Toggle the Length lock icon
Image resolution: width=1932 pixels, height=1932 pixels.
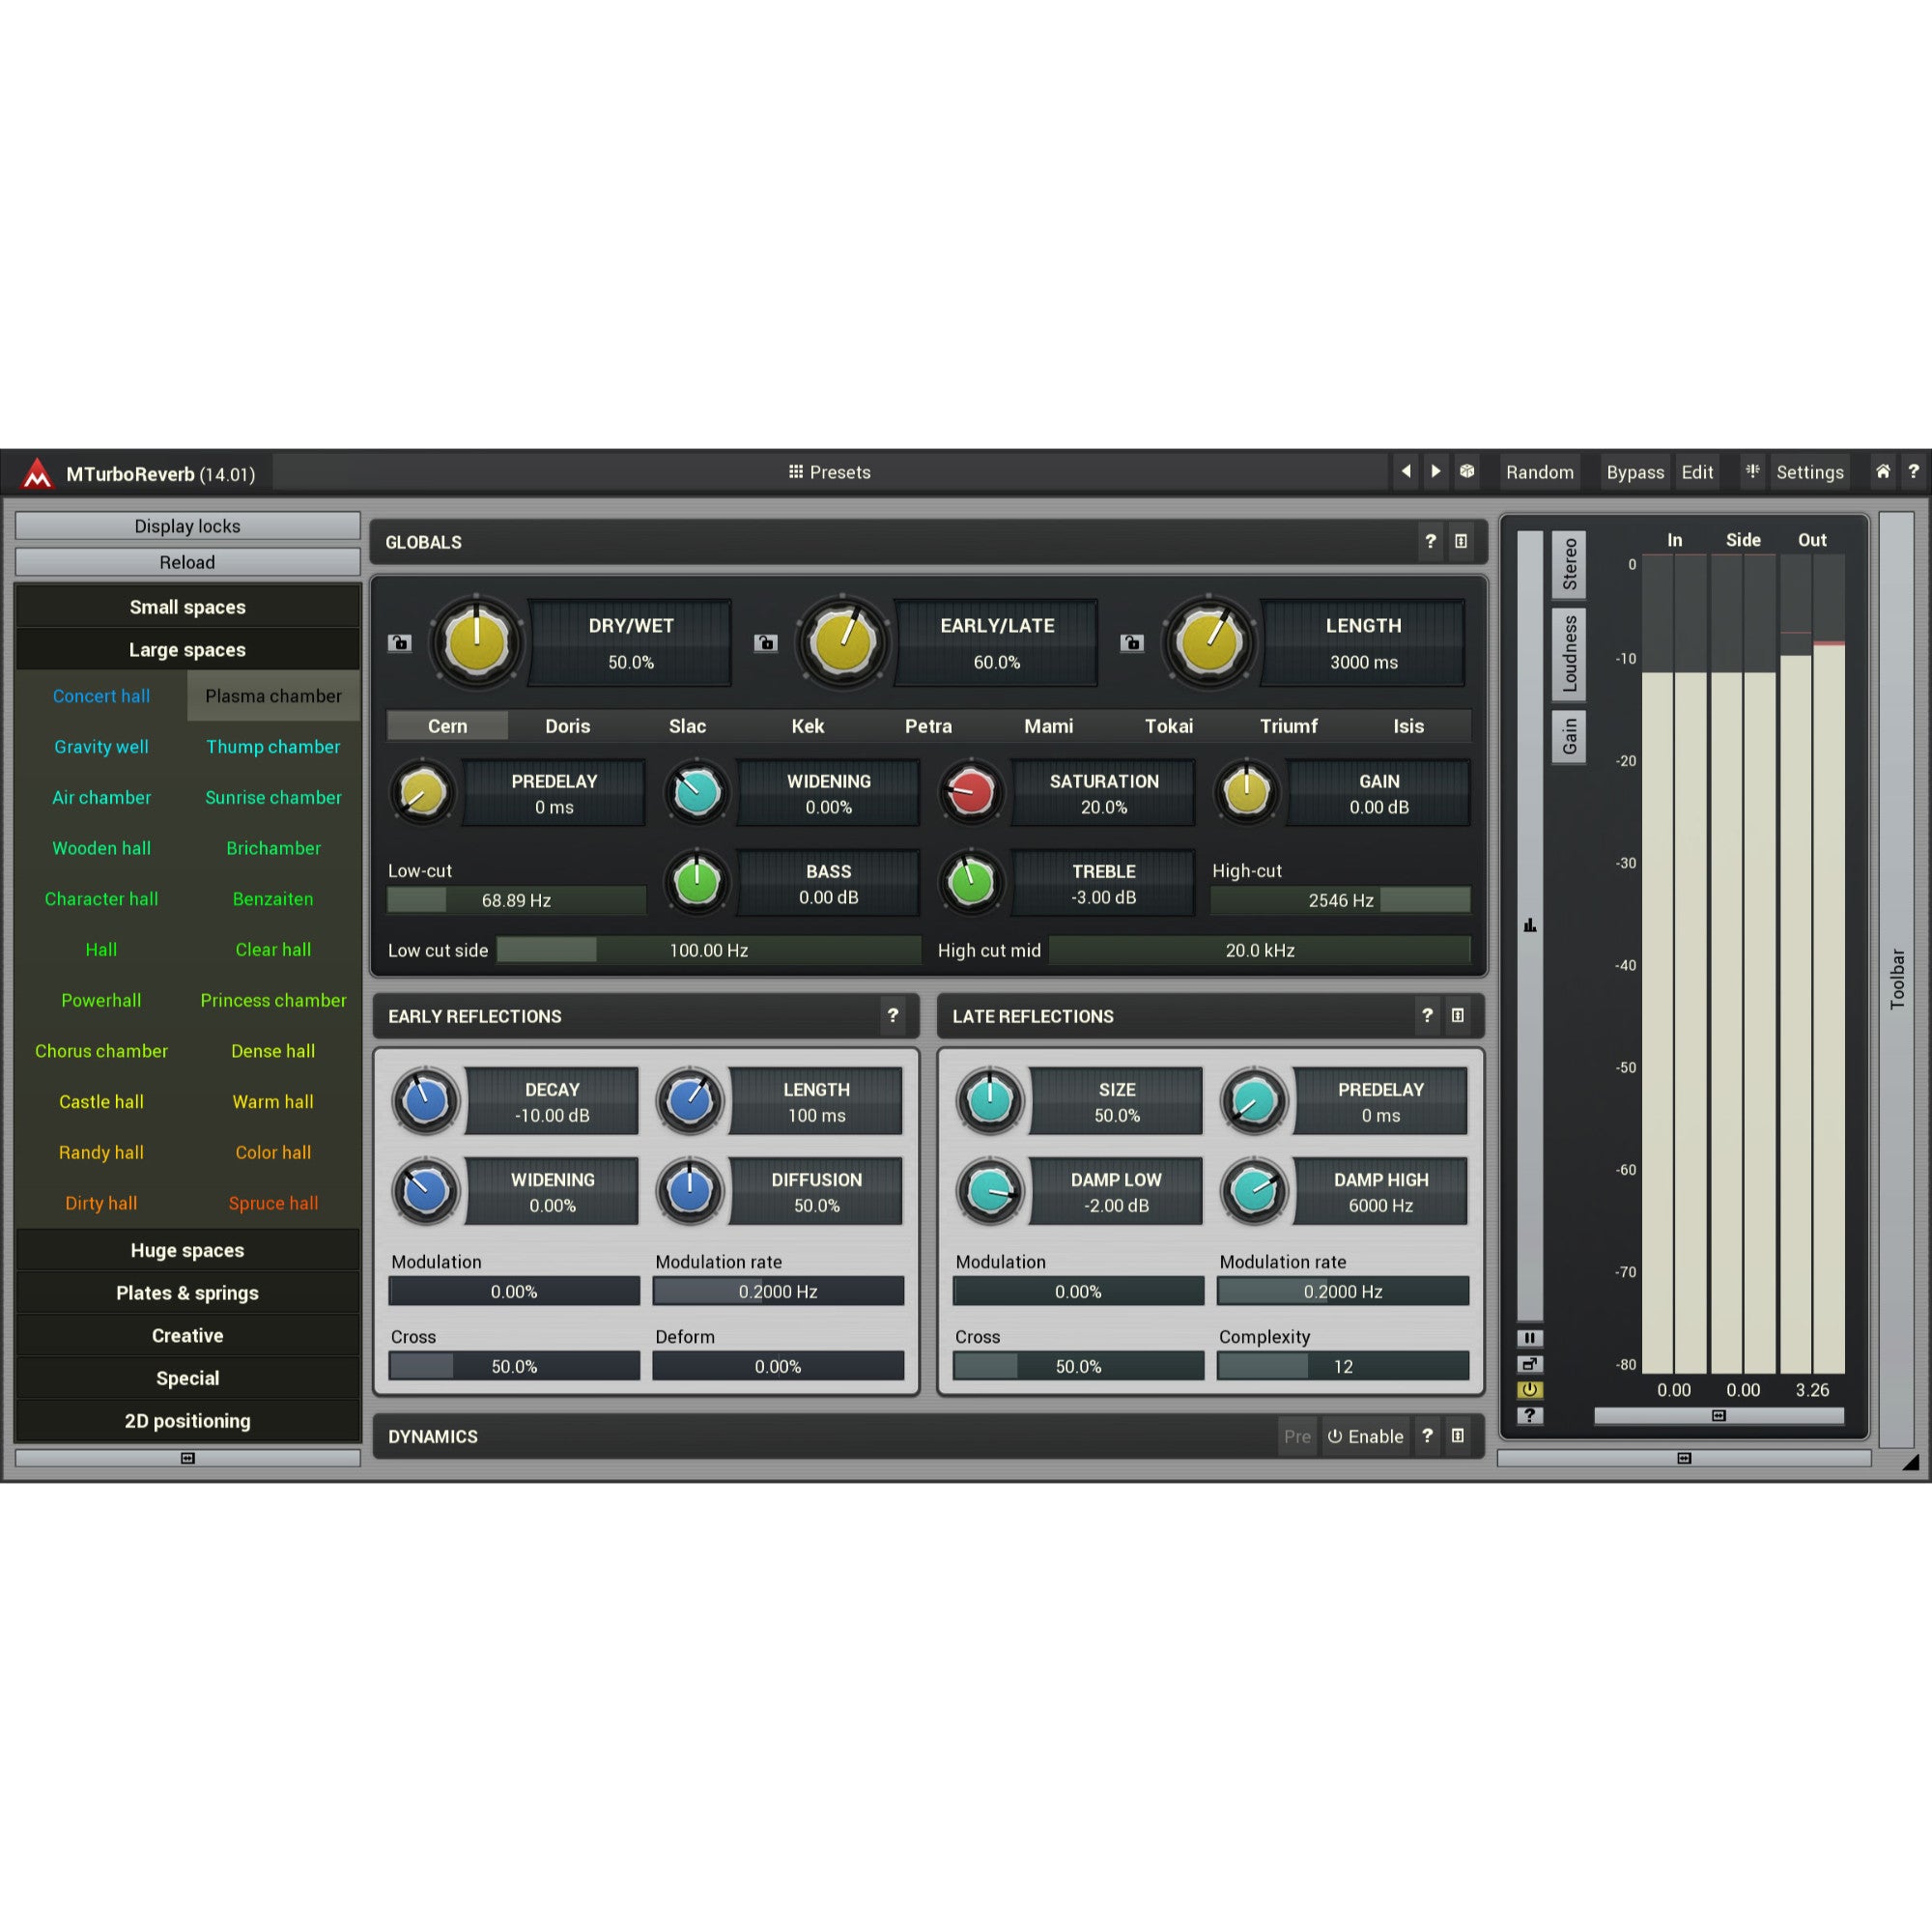pyautogui.click(x=1132, y=643)
